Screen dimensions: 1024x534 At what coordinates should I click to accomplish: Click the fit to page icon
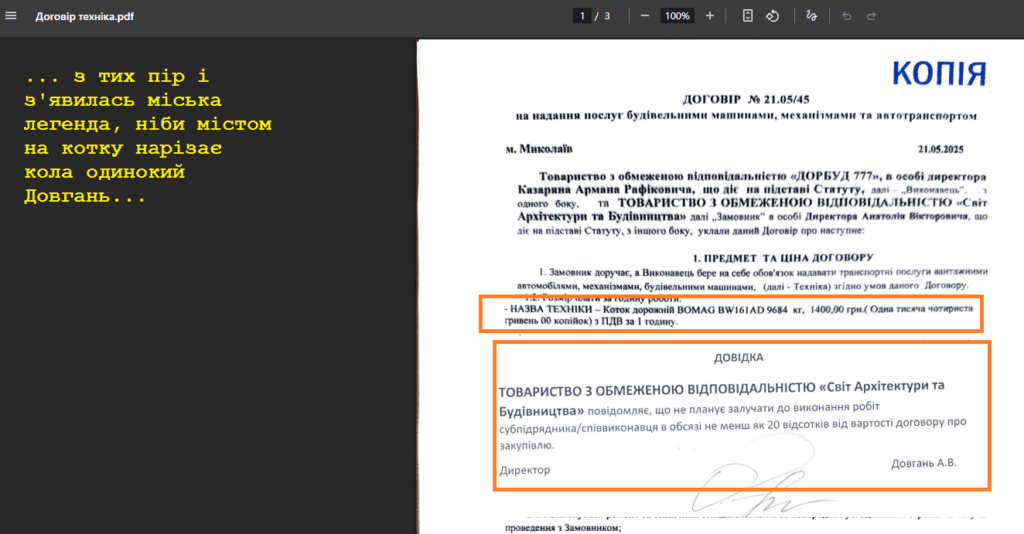(748, 16)
